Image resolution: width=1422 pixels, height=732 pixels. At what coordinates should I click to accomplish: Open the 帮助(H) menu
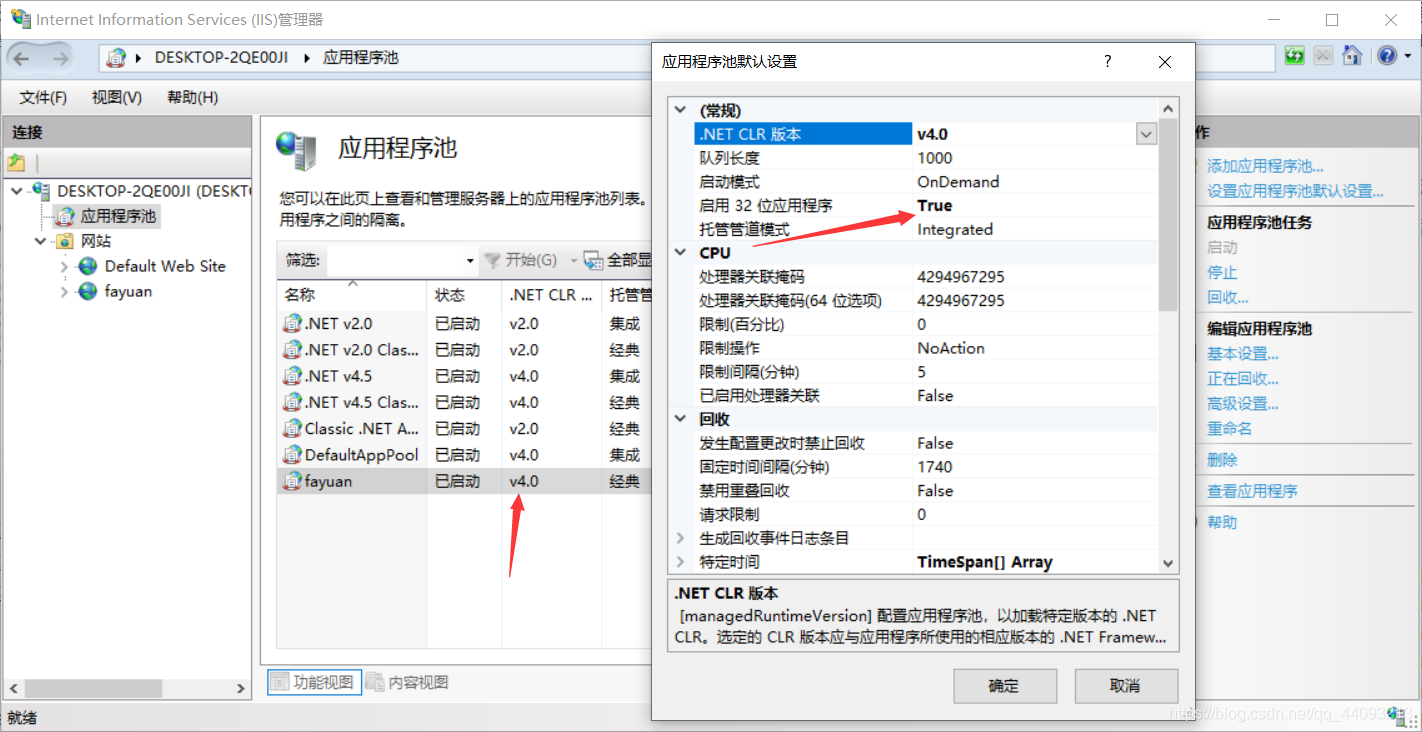(x=193, y=97)
